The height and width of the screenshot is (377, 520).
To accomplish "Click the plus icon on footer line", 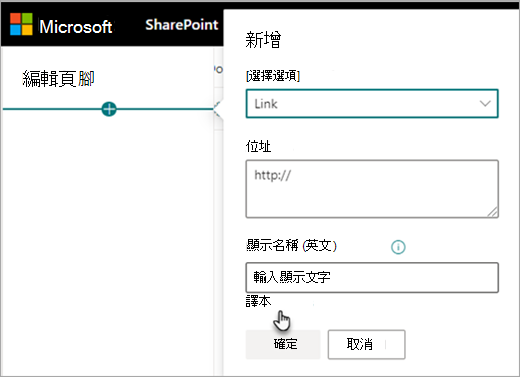I will pyautogui.click(x=109, y=109).
